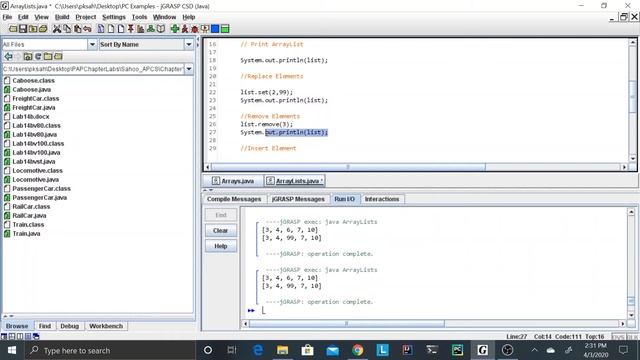This screenshot has width=640, height=360.
Task: Open the All Files filter dropdown
Action: (x=92, y=44)
